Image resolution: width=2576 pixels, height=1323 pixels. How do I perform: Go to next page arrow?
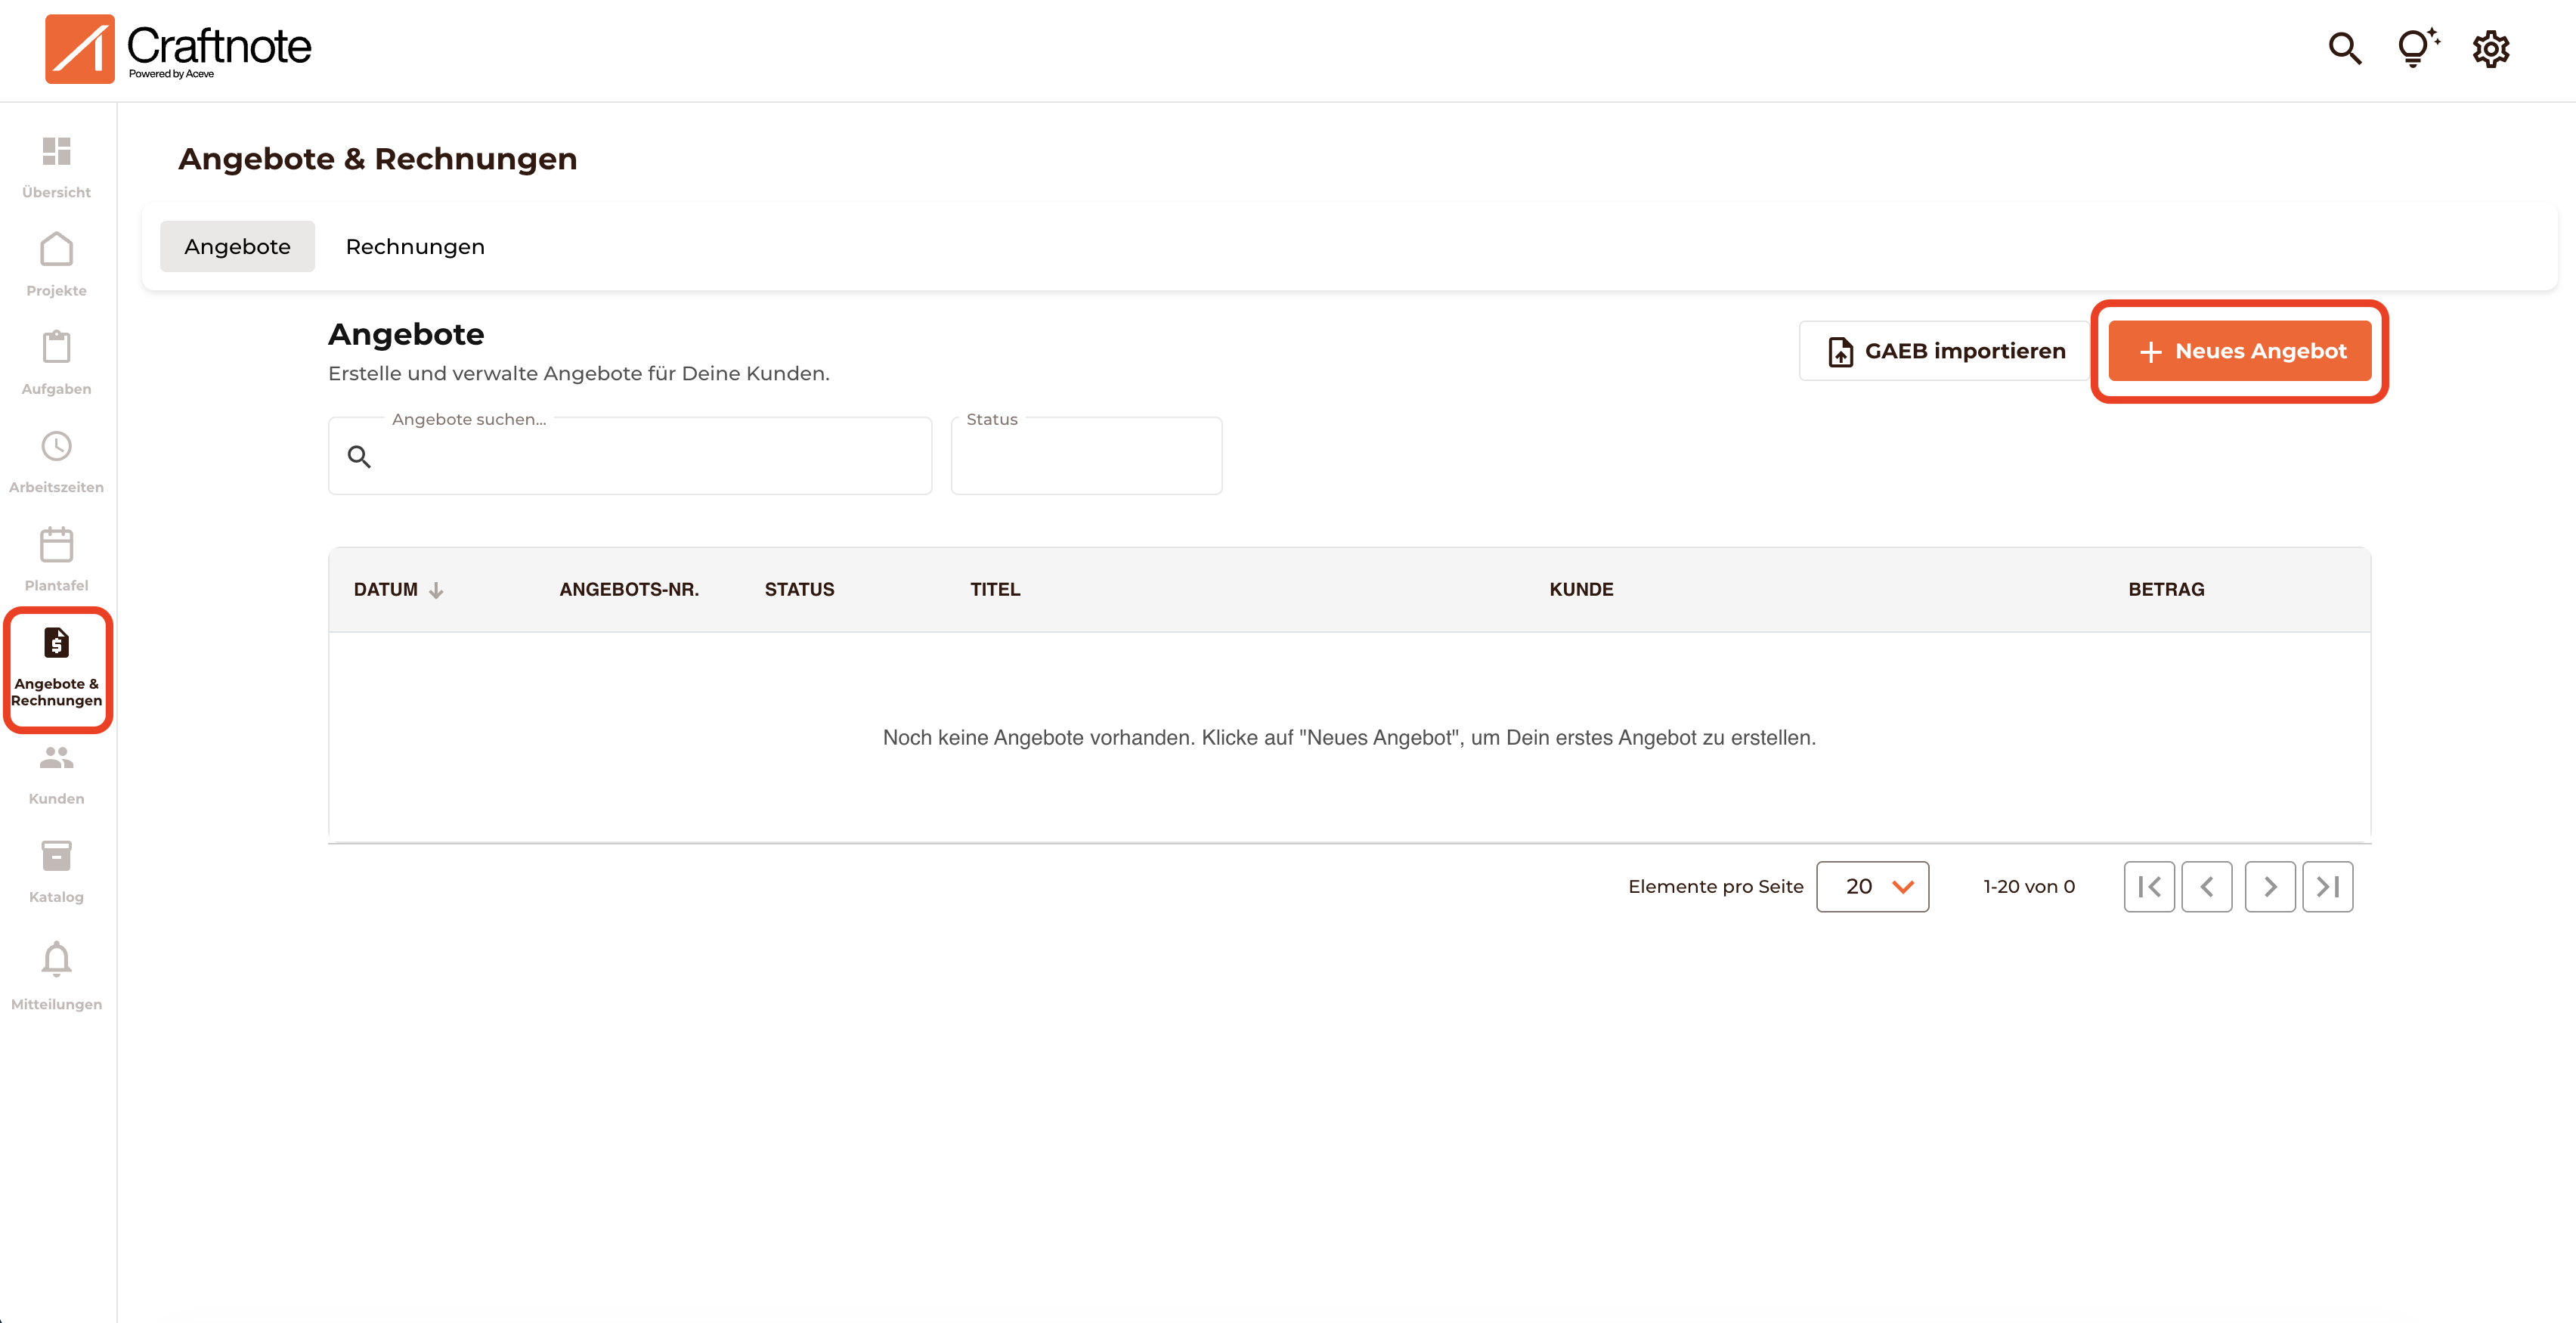[x=2269, y=887]
